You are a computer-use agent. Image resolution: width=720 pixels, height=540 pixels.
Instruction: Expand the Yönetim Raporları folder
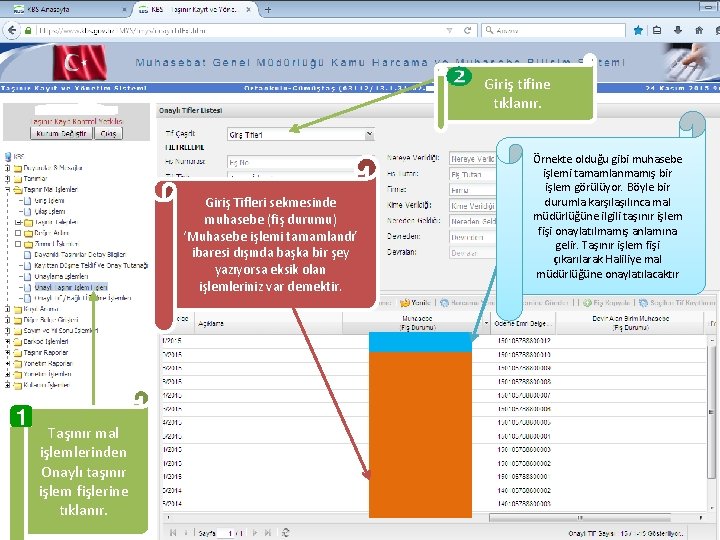[x=7, y=364]
